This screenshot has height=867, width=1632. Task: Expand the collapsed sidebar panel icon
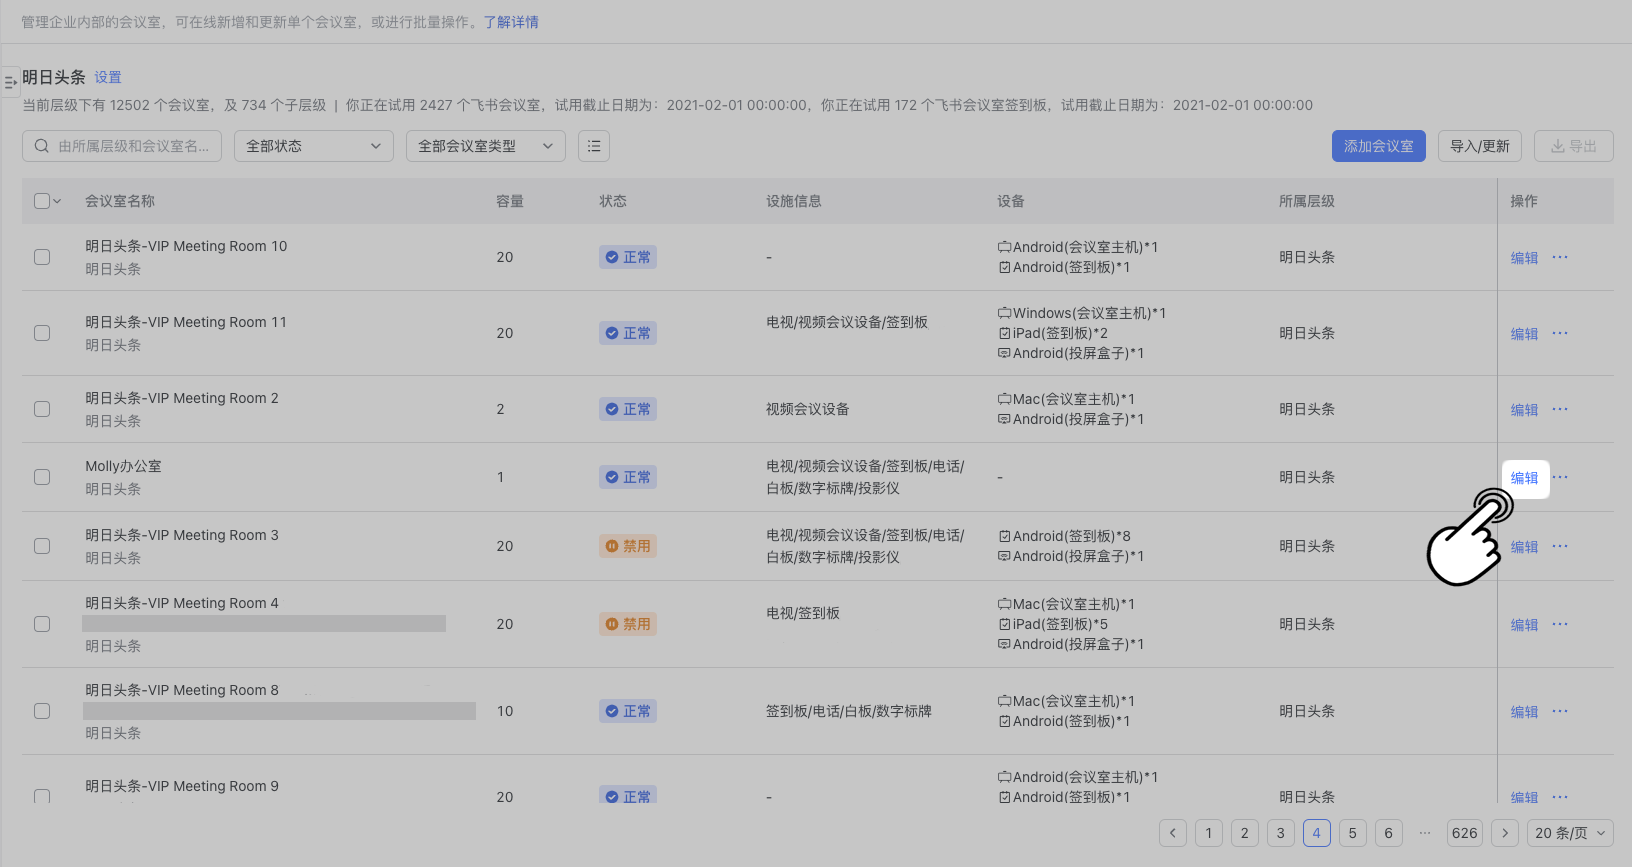[10, 82]
